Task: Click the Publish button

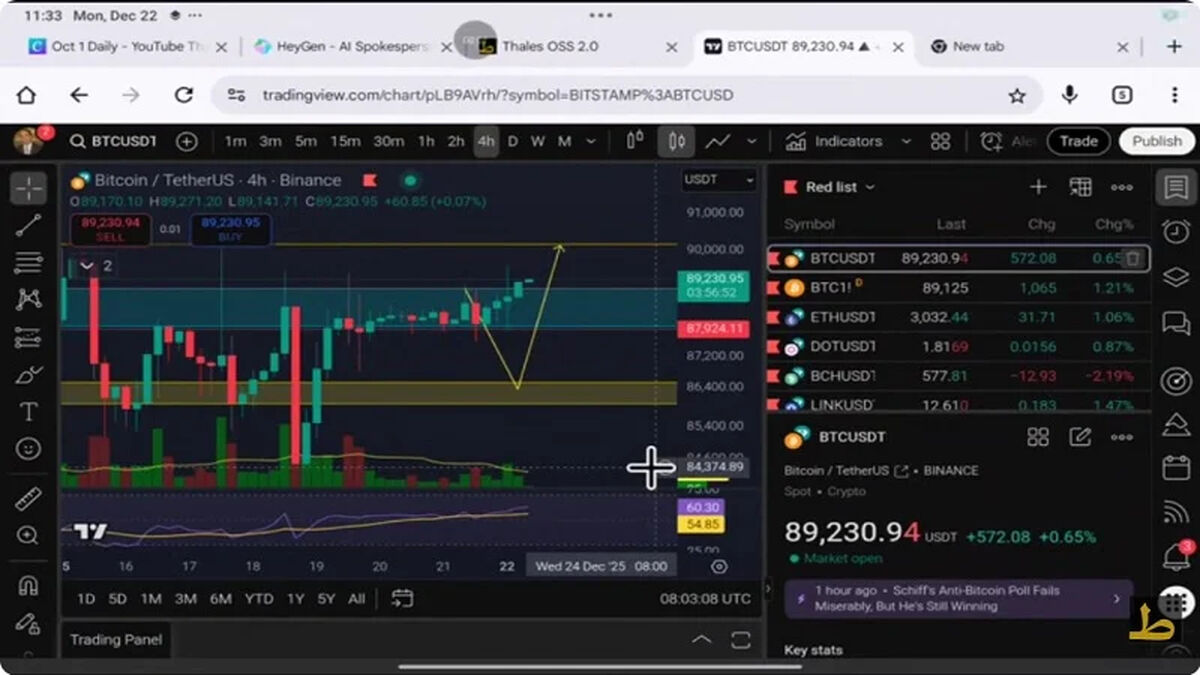Action: [1157, 141]
